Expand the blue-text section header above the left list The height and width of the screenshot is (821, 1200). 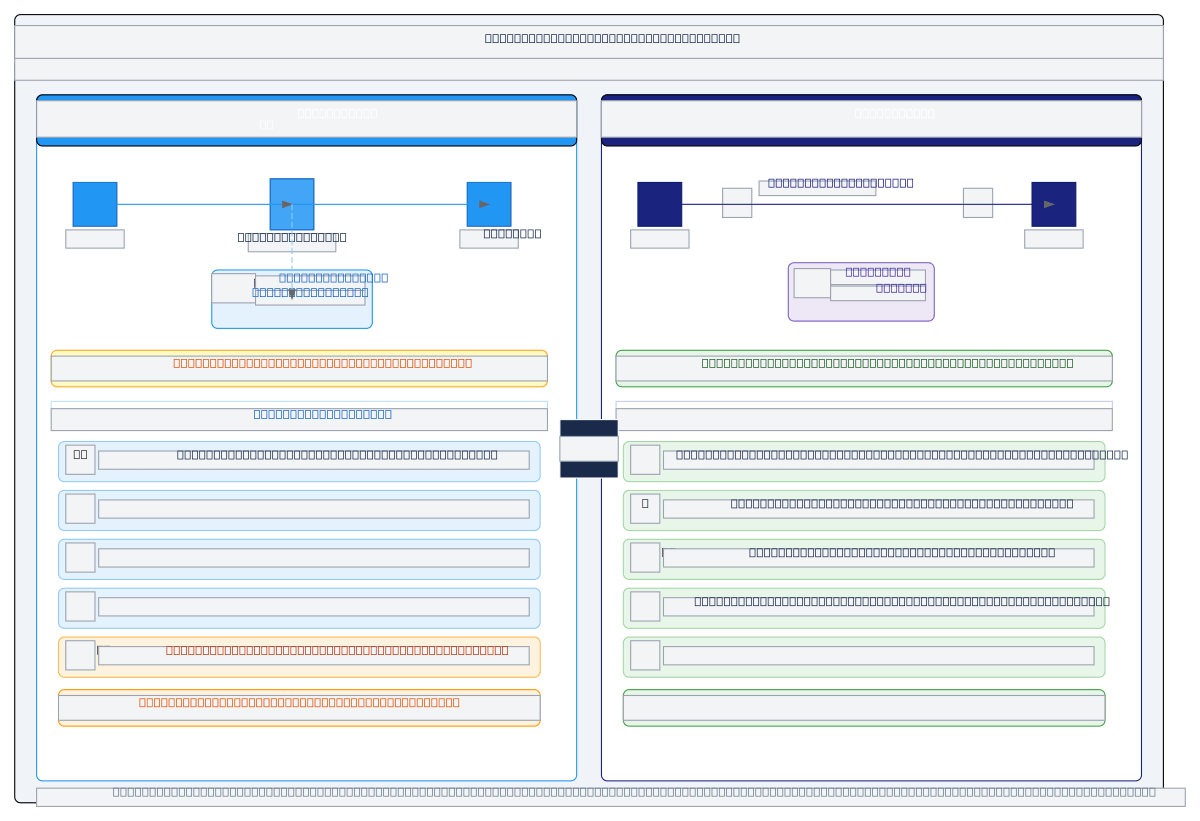299,417
